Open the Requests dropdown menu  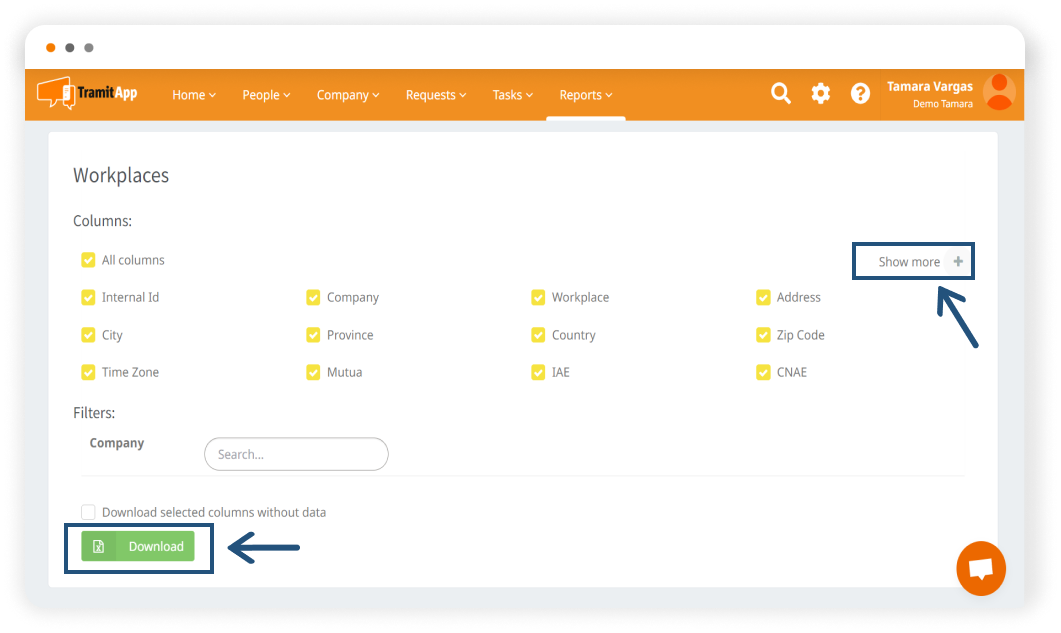tap(436, 95)
